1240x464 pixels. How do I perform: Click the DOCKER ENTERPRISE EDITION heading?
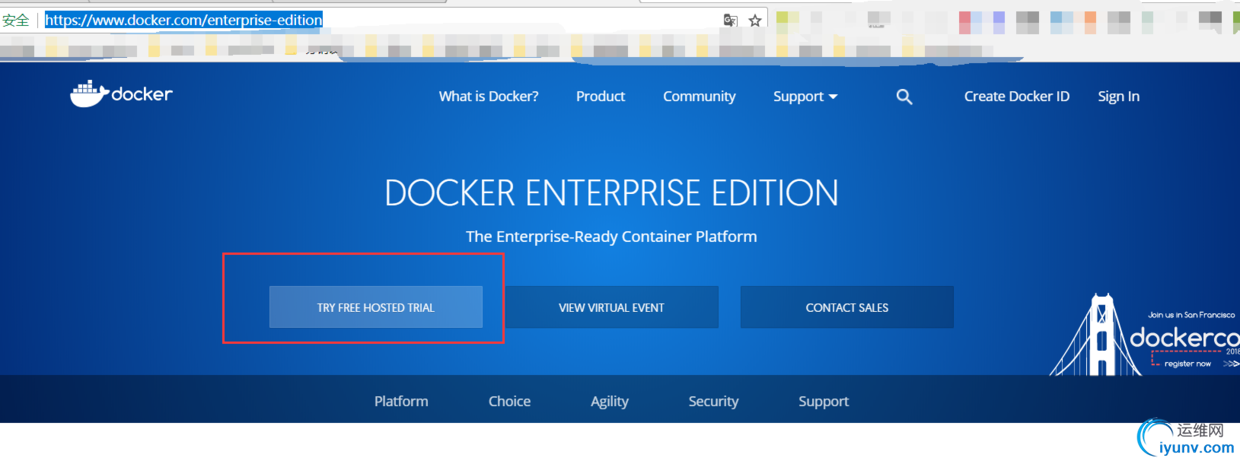pyautogui.click(x=611, y=193)
